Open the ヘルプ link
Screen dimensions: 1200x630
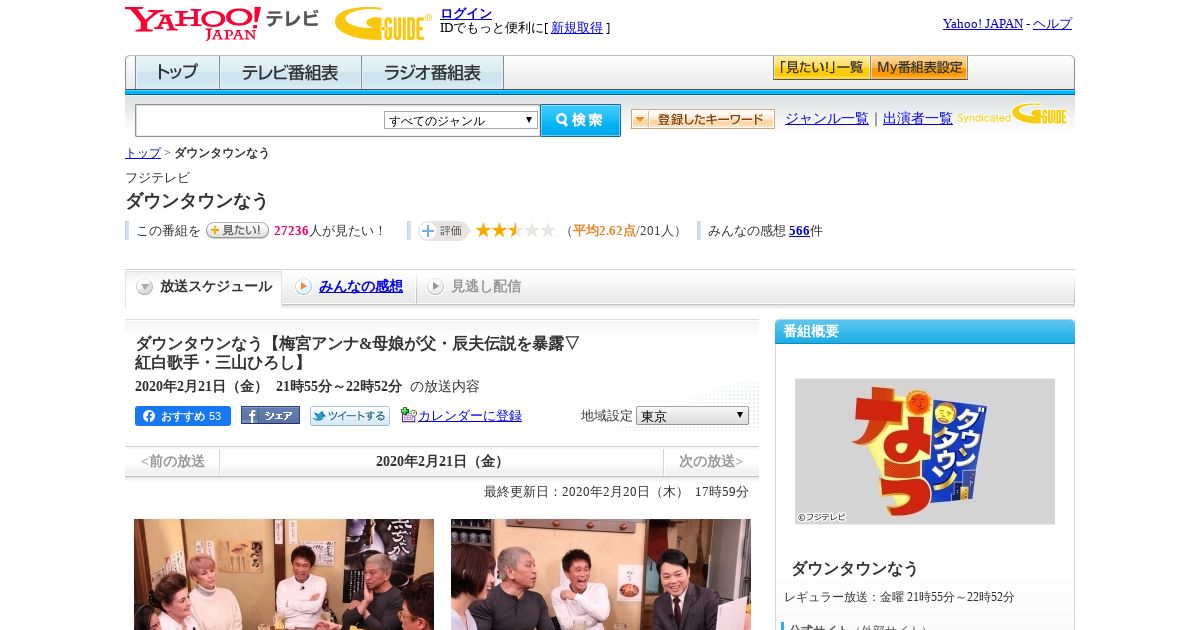pyautogui.click(x=1052, y=23)
